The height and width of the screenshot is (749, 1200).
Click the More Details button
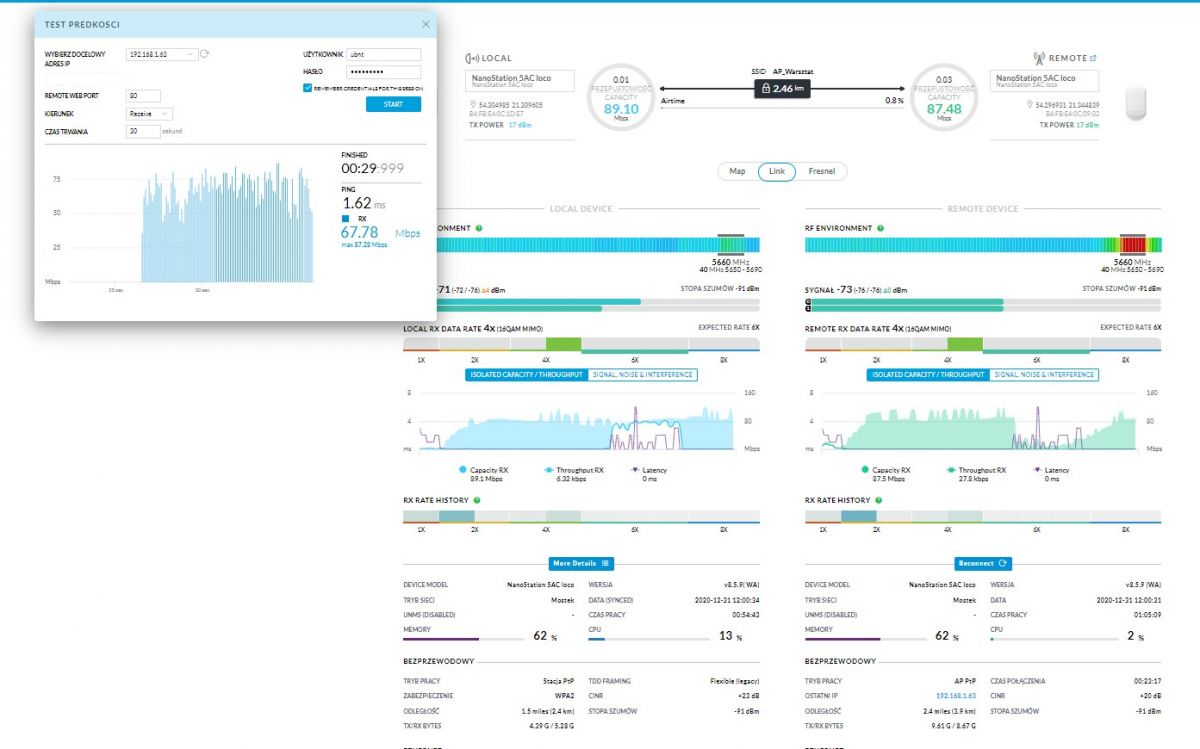[581, 563]
